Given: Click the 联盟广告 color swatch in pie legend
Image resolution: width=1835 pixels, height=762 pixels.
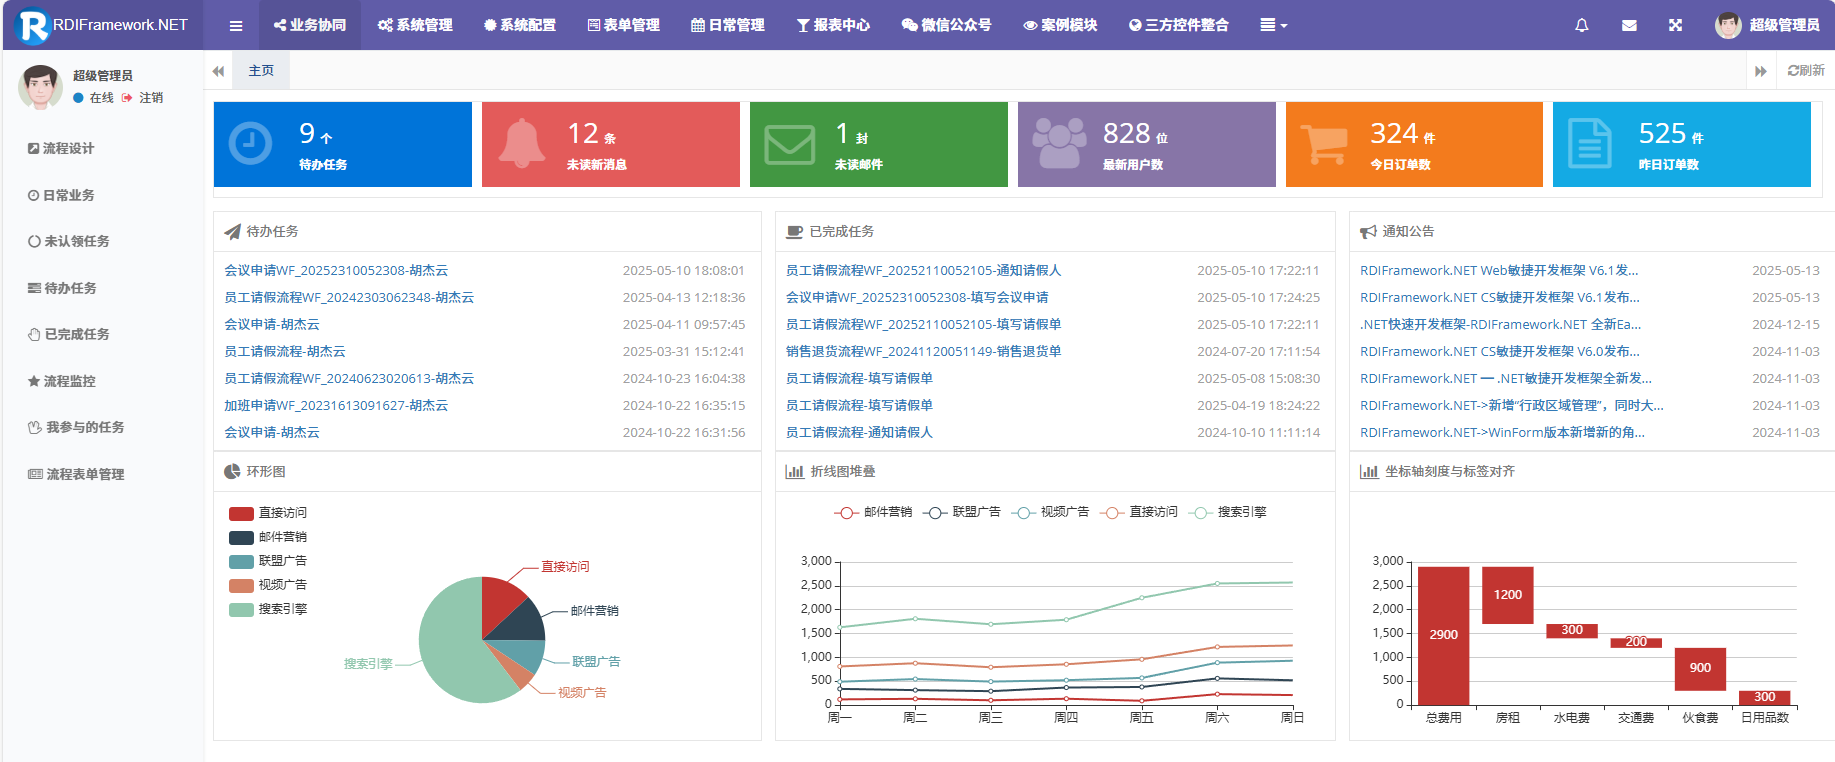Looking at the screenshot, I should 241,562.
